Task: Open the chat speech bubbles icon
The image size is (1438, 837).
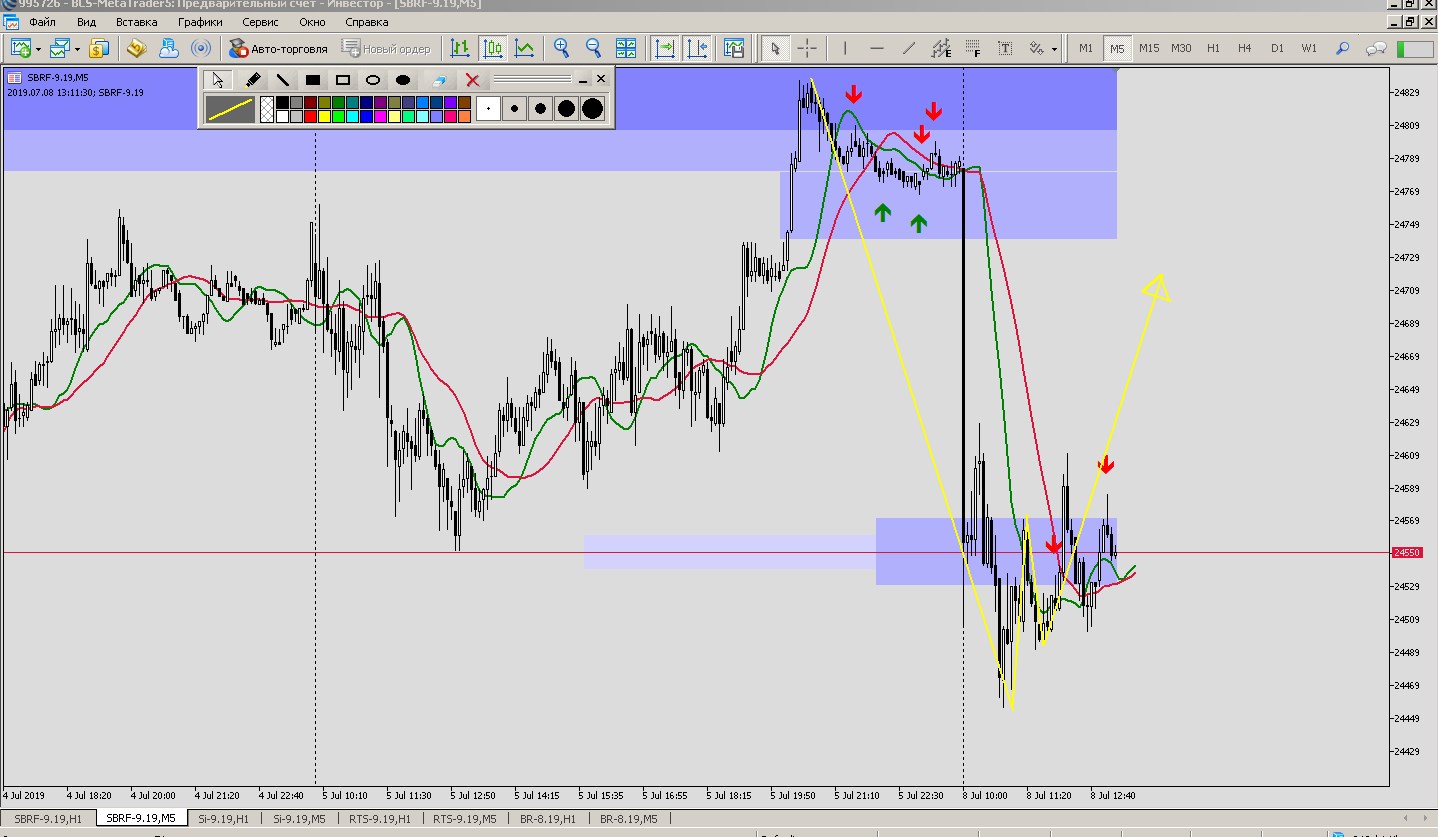Action: [x=1376, y=48]
